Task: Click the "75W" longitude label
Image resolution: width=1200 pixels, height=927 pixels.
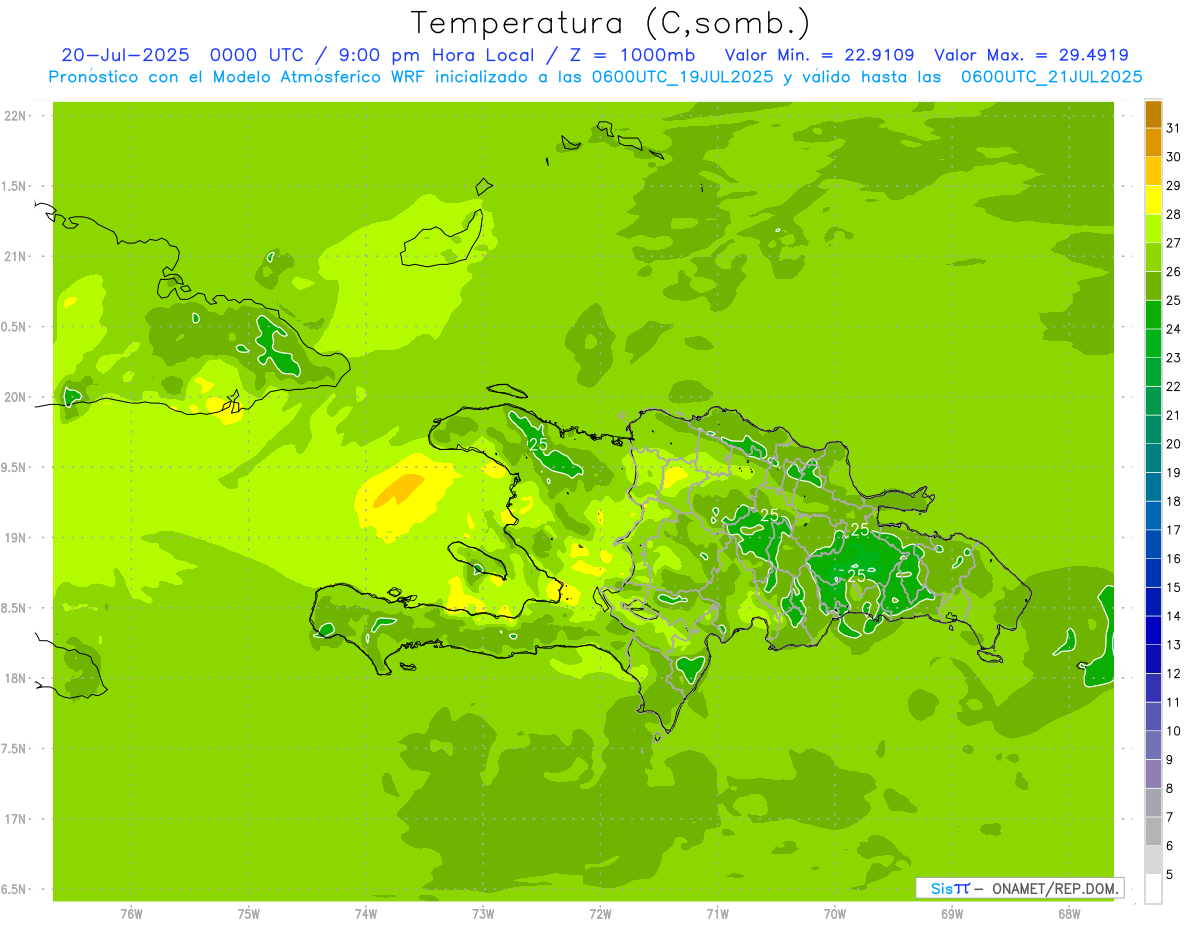Action: tap(249, 914)
